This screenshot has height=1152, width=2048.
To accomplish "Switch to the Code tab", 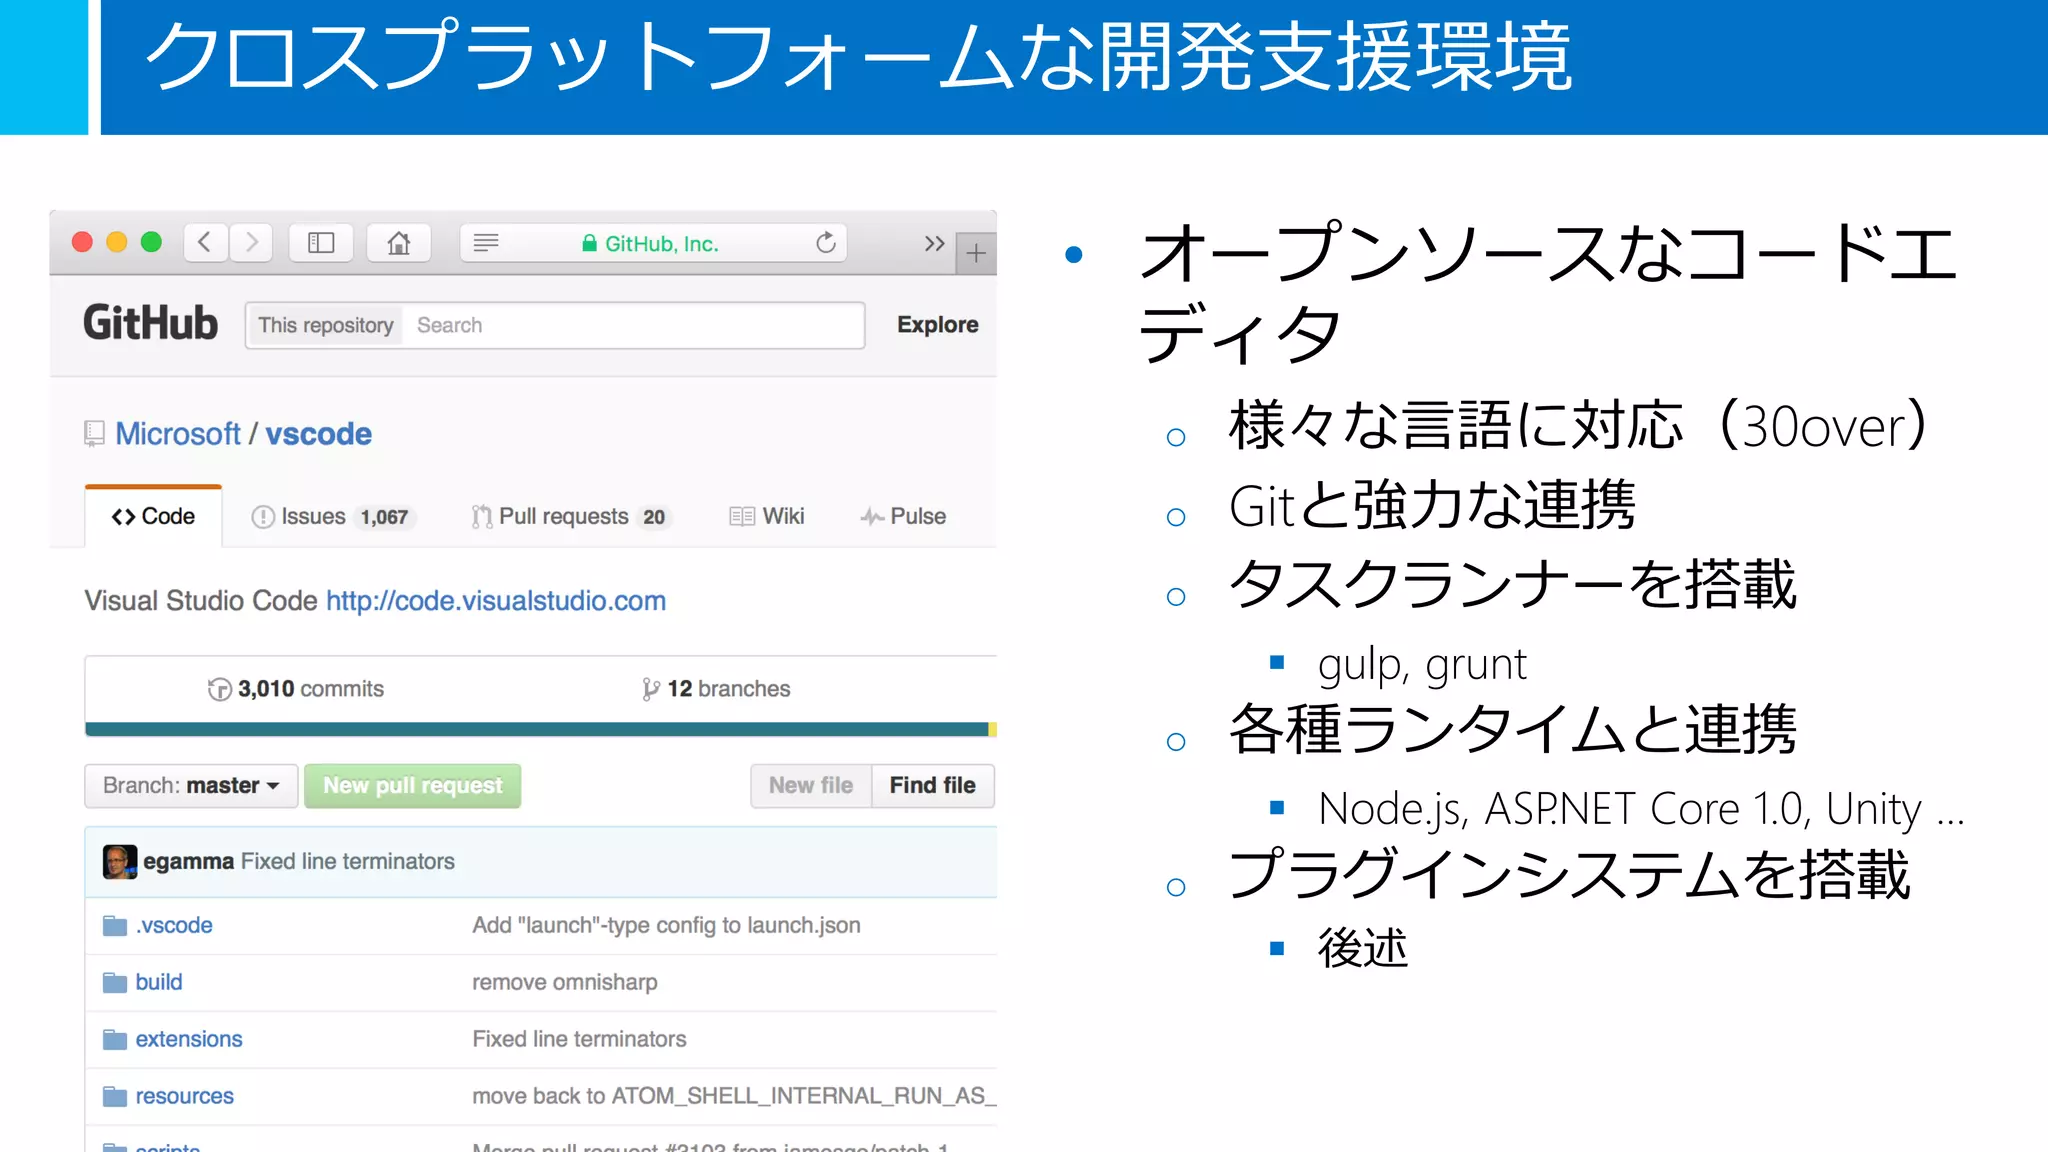I will click(154, 516).
